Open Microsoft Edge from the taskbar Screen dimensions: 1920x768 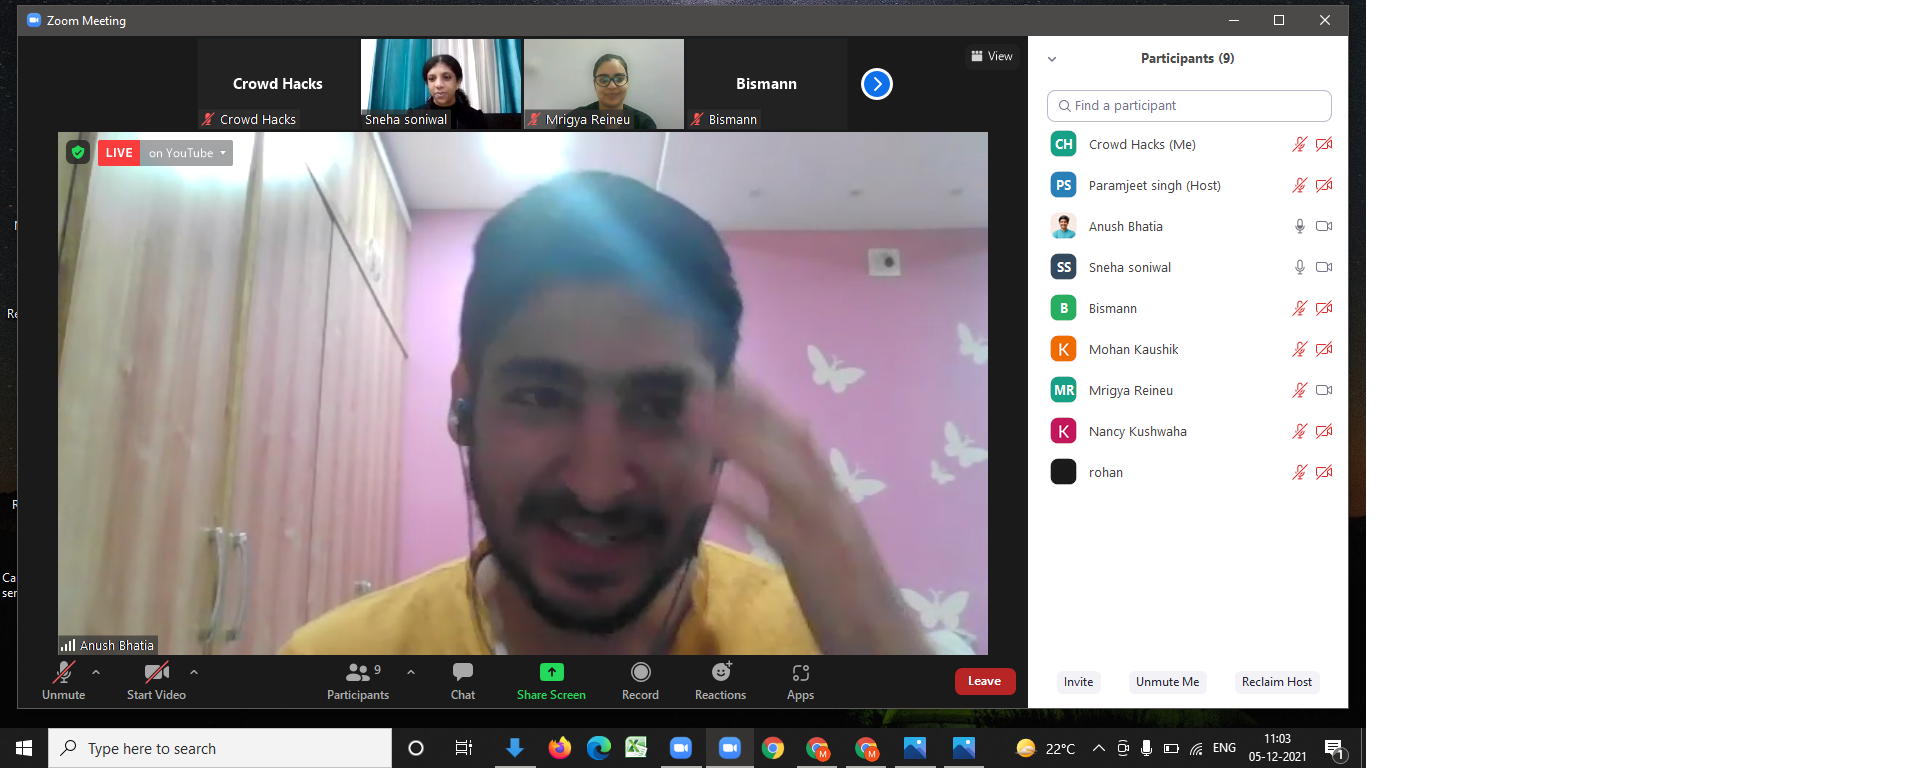(598, 748)
